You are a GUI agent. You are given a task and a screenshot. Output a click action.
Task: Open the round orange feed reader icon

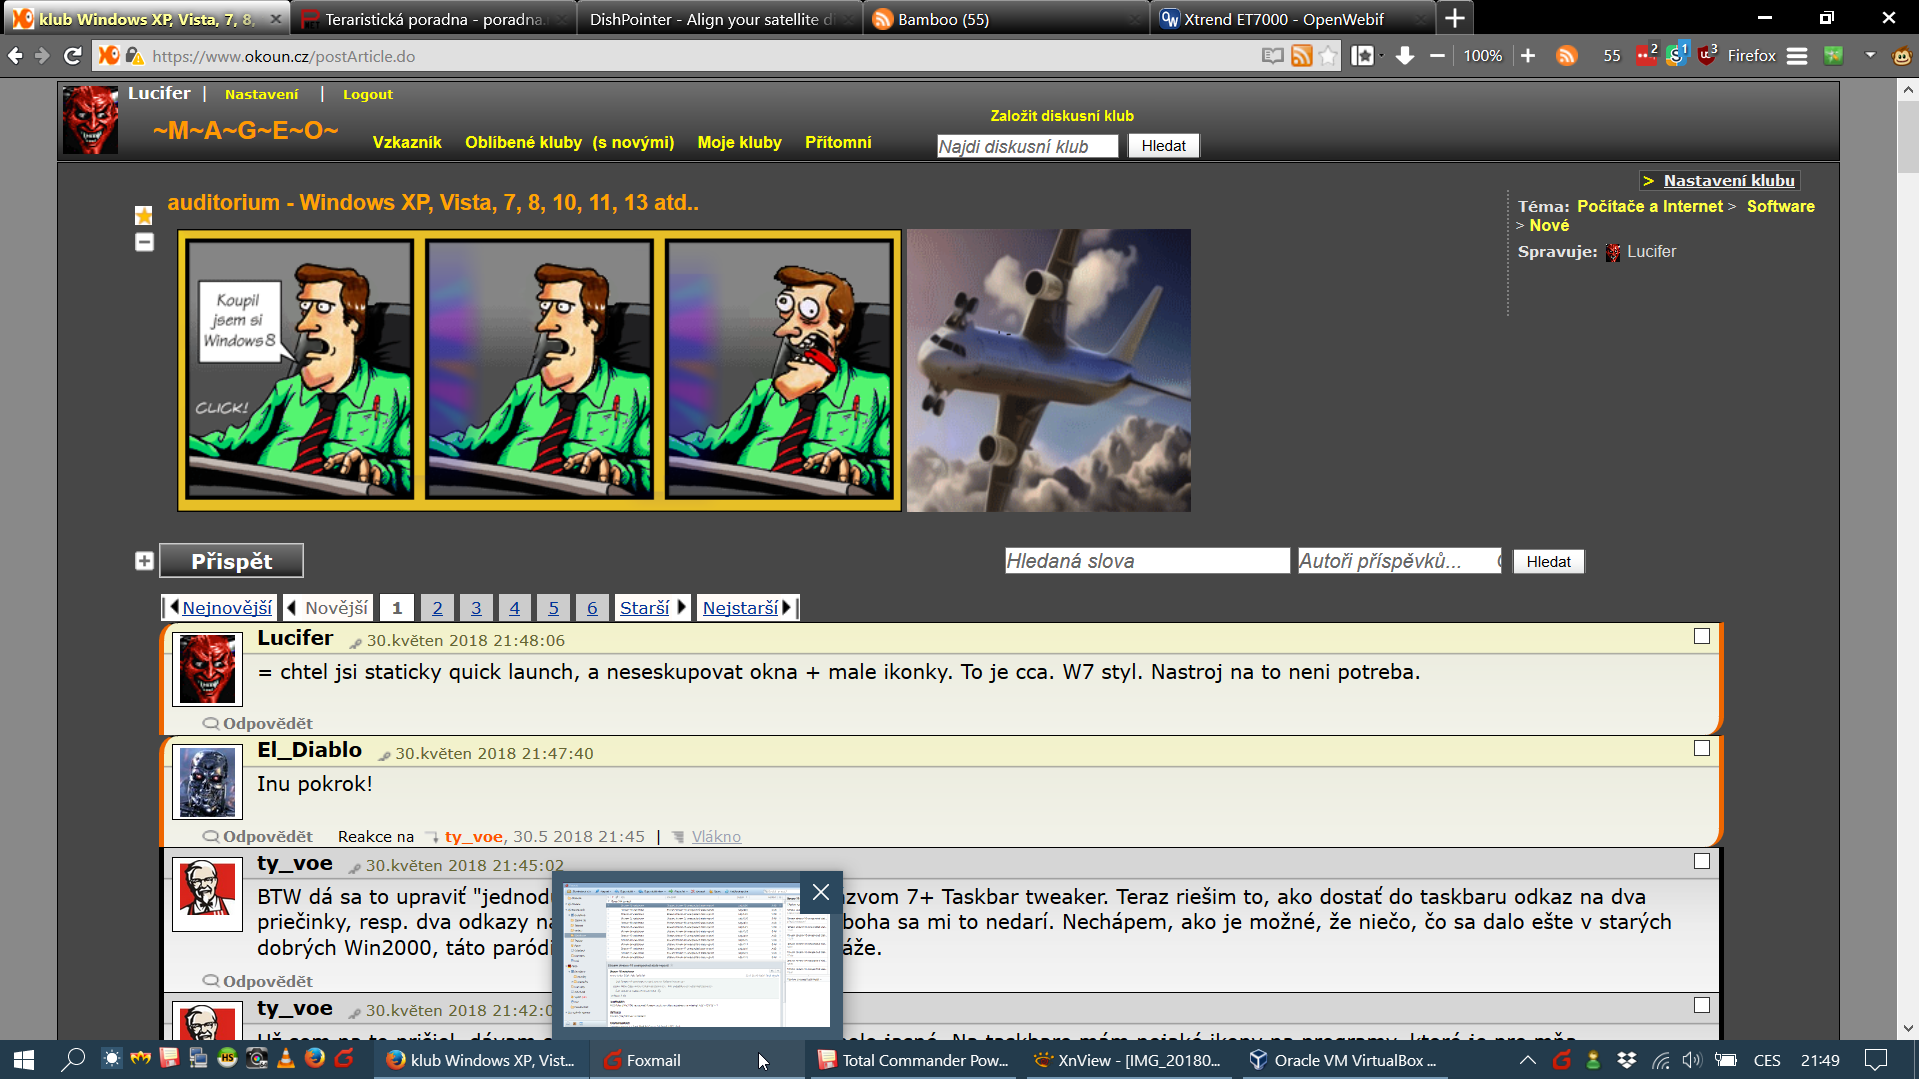[x=1567, y=56]
